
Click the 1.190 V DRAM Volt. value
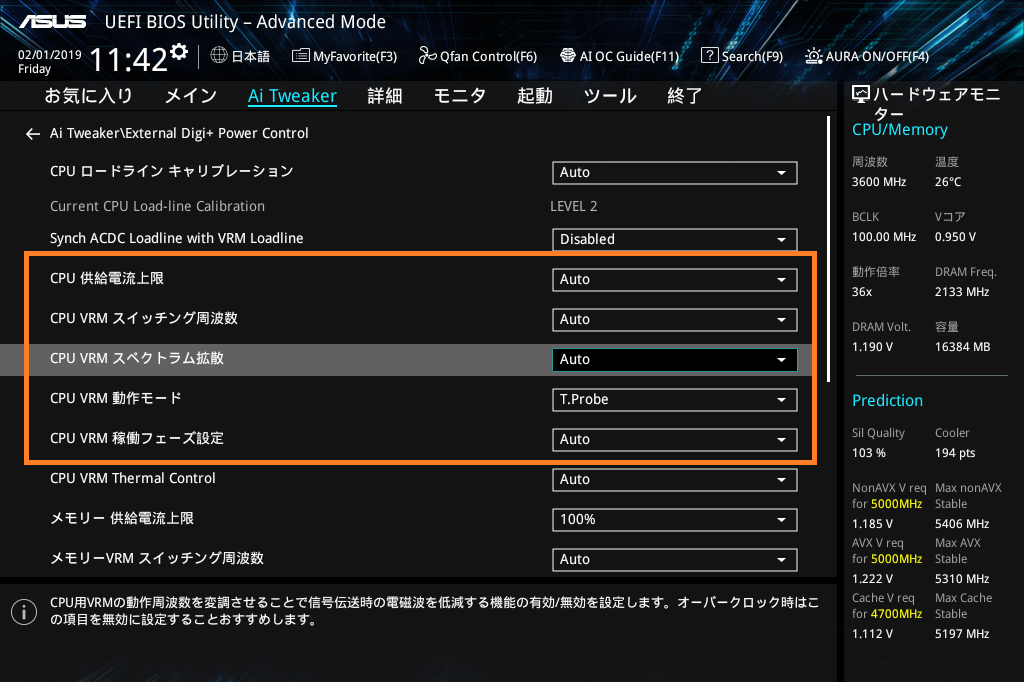(872, 347)
